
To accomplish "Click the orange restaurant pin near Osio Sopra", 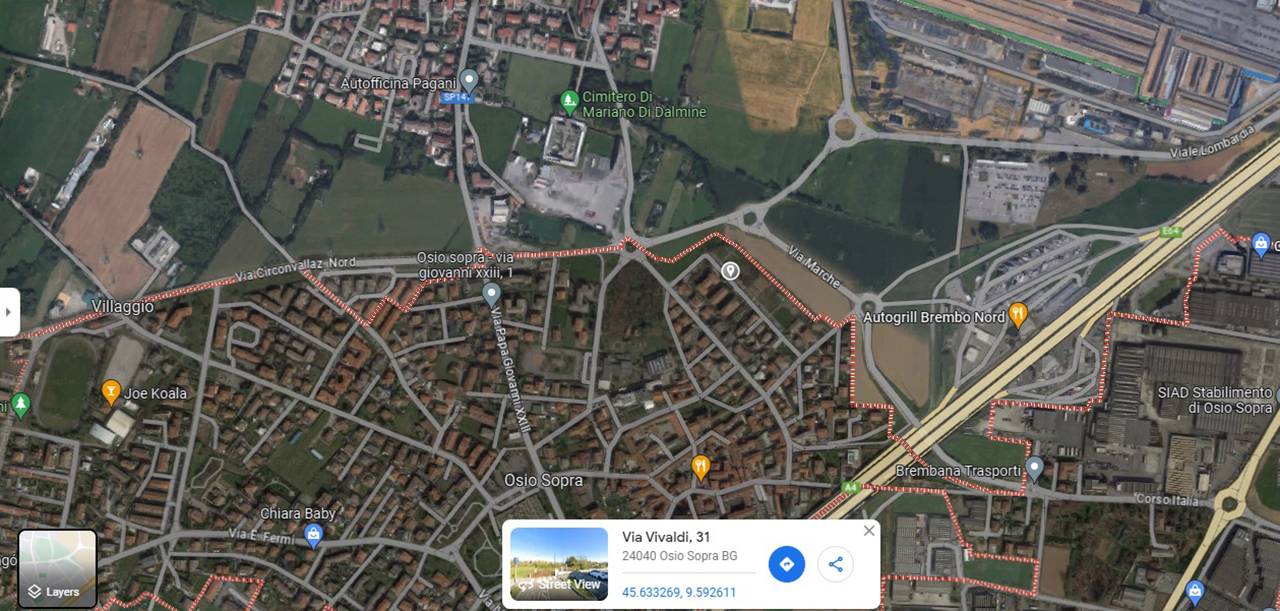I will 701,466.
